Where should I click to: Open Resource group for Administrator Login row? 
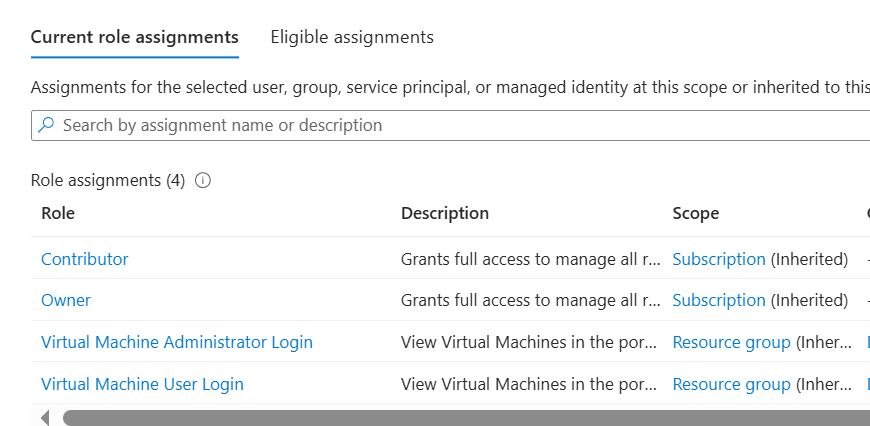click(732, 342)
